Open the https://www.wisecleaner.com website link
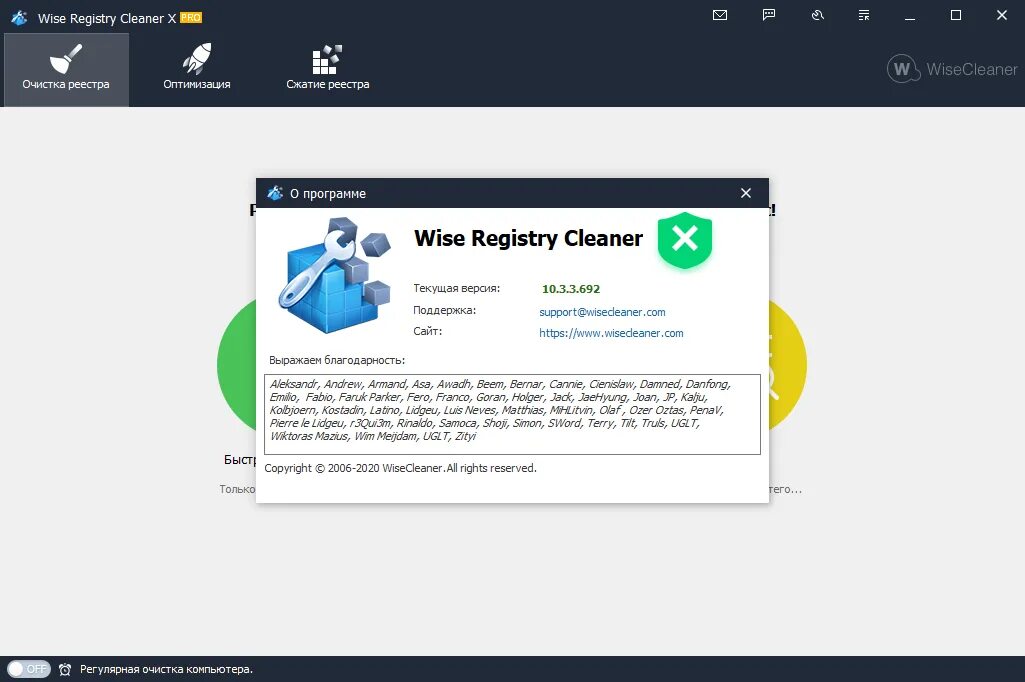Image resolution: width=1025 pixels, height=682 pixels. pyautogui.click(x=611, y=333)
